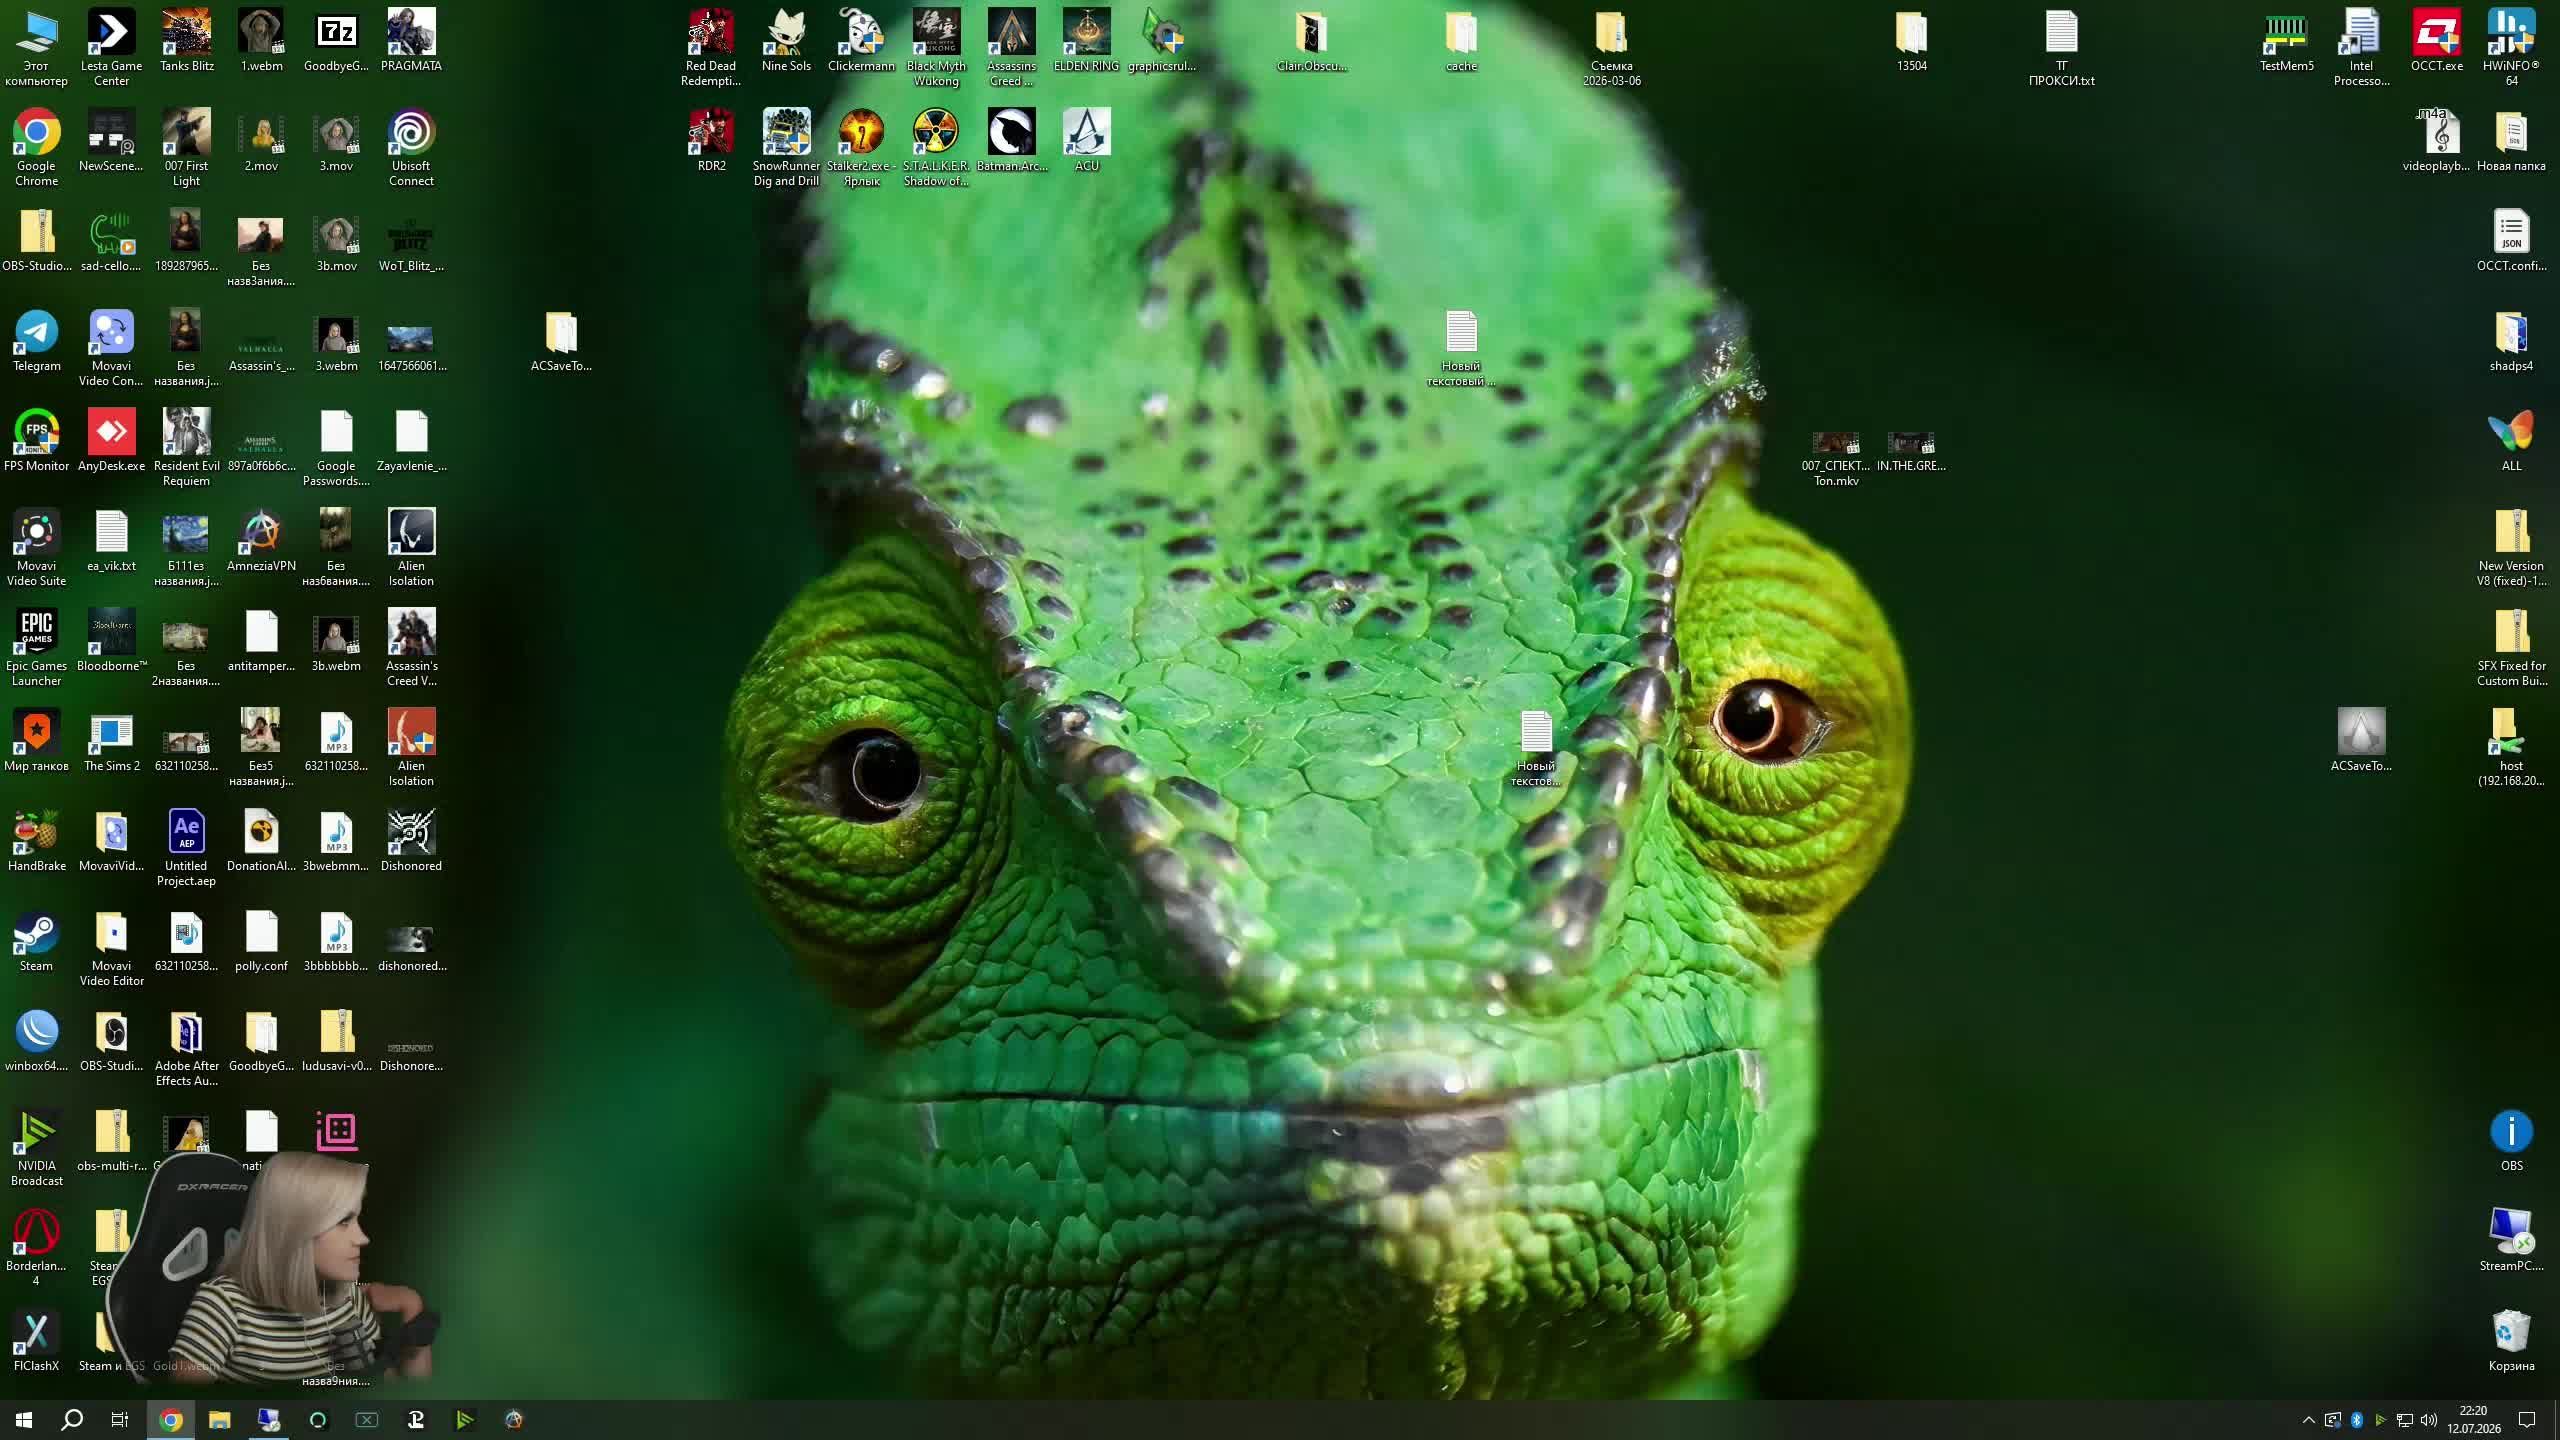
Task: Select the Этот компьютер icon
Action: [x=36, y=47]
